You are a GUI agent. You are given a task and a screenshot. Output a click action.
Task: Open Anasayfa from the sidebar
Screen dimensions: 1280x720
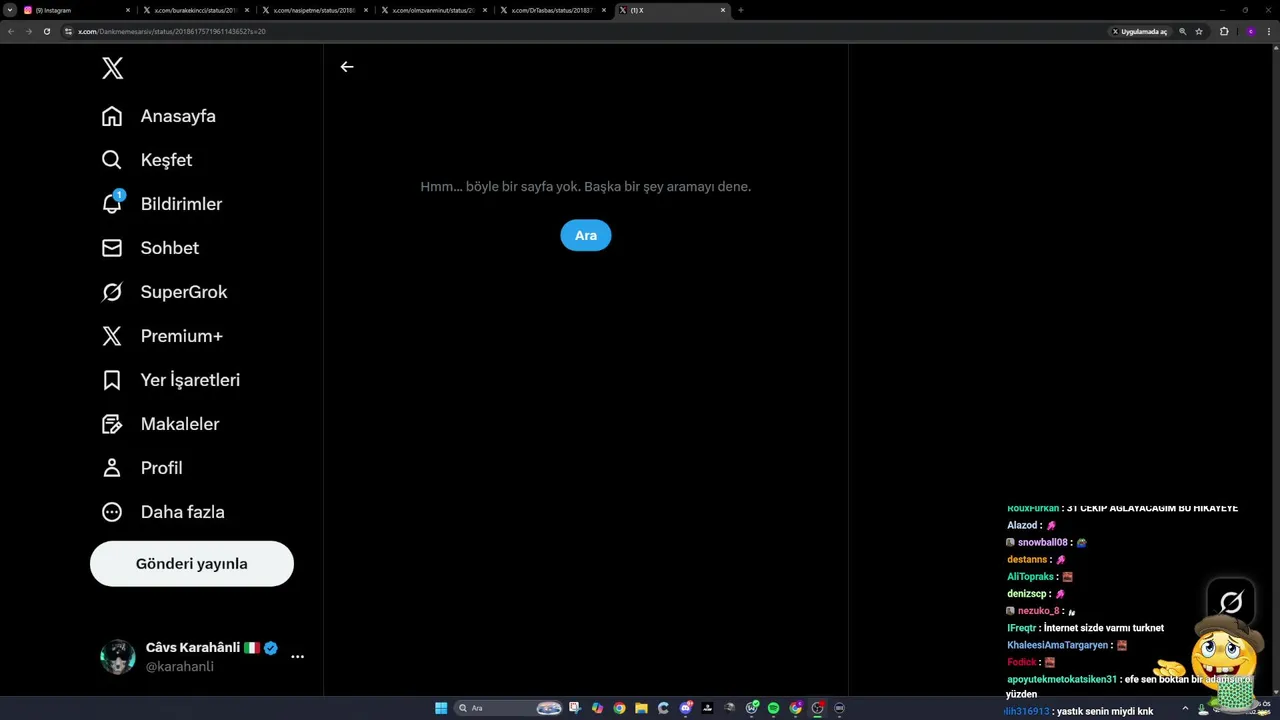(x=159, y=116)
